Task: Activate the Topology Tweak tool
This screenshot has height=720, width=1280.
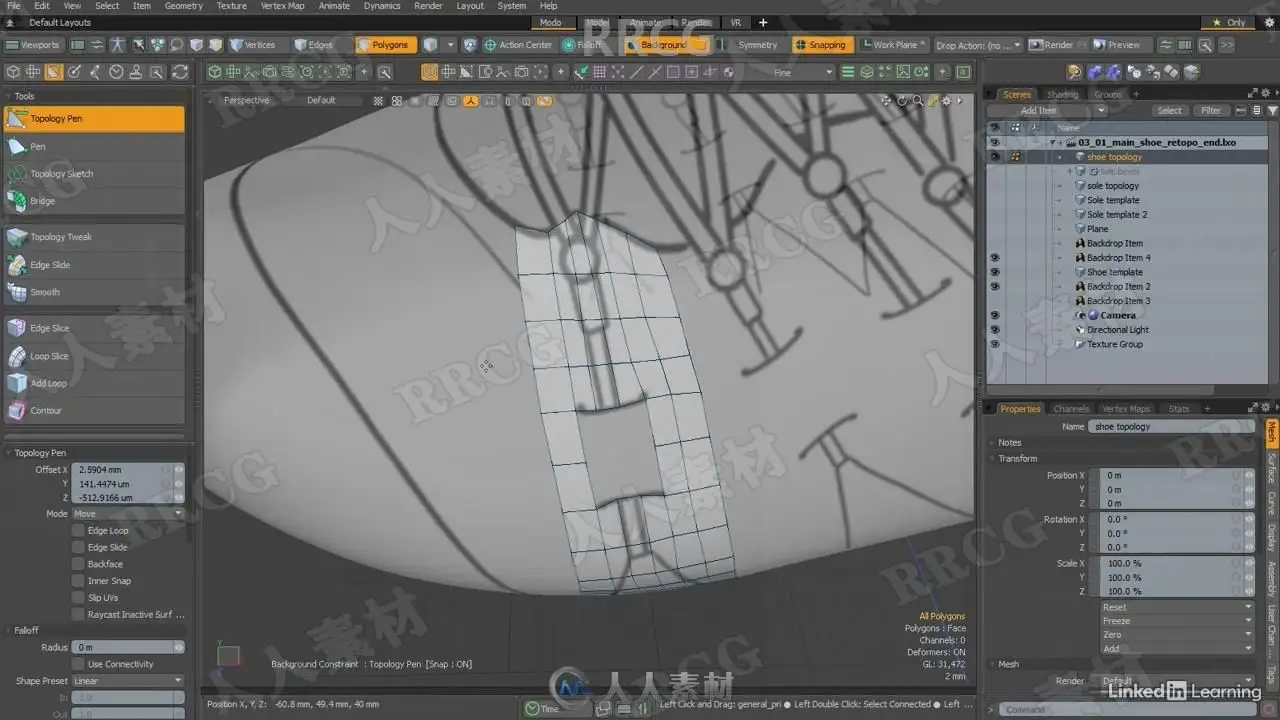Action: pos(94,237)
